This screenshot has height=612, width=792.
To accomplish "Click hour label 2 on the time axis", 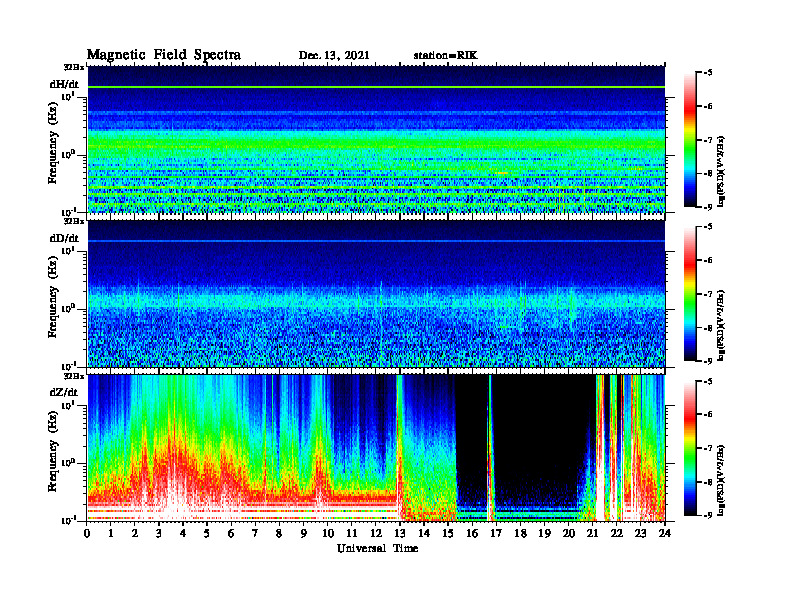I will [x=135, y=534].
